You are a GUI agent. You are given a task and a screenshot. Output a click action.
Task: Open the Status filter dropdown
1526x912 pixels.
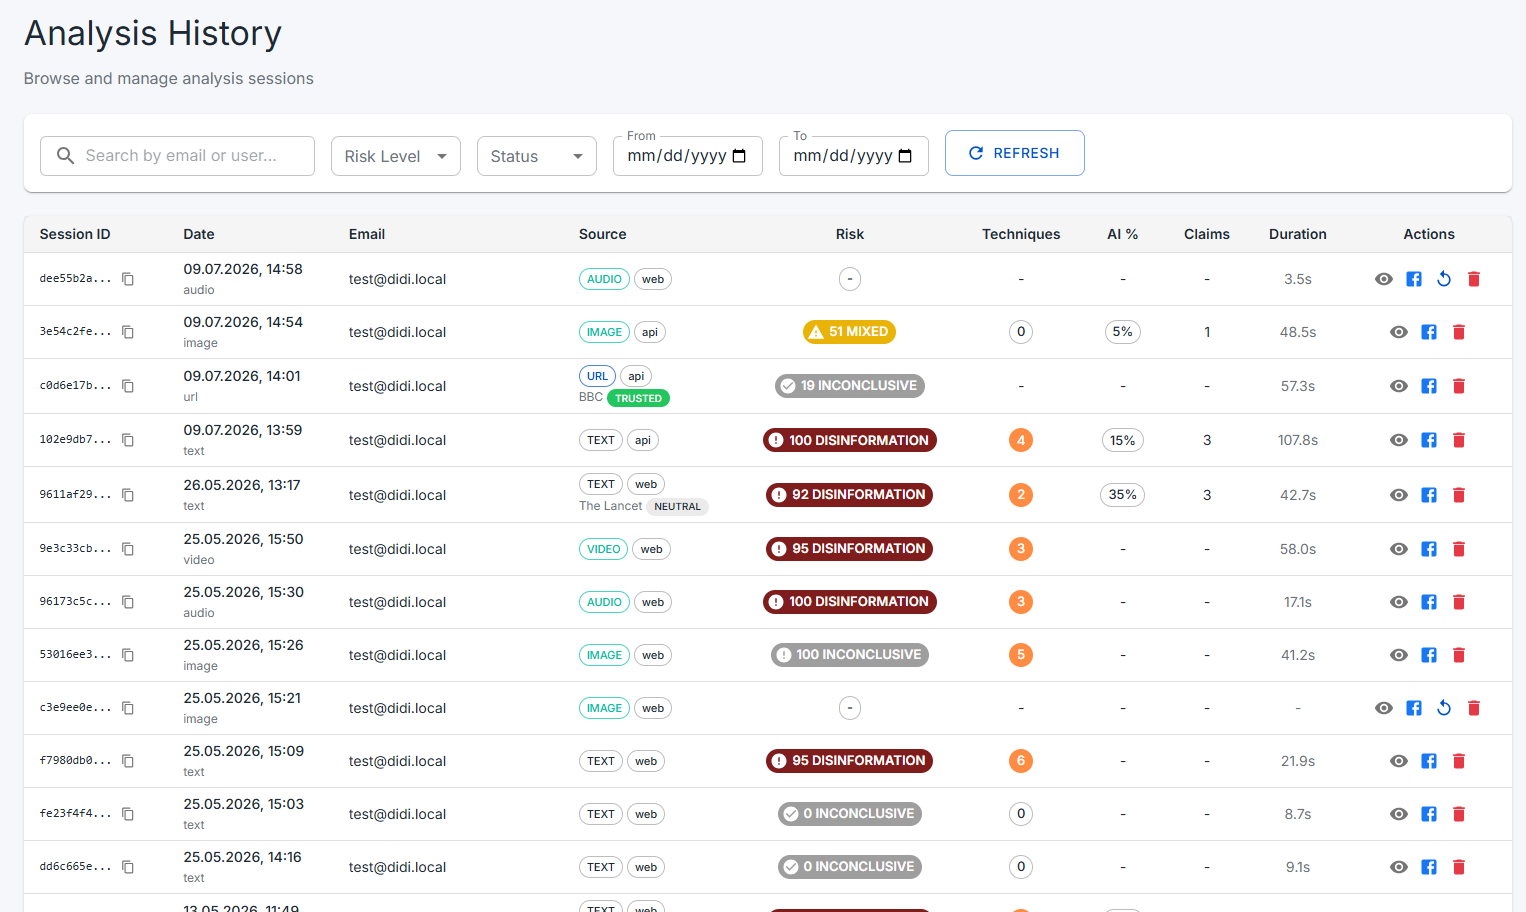pos(537,156)
